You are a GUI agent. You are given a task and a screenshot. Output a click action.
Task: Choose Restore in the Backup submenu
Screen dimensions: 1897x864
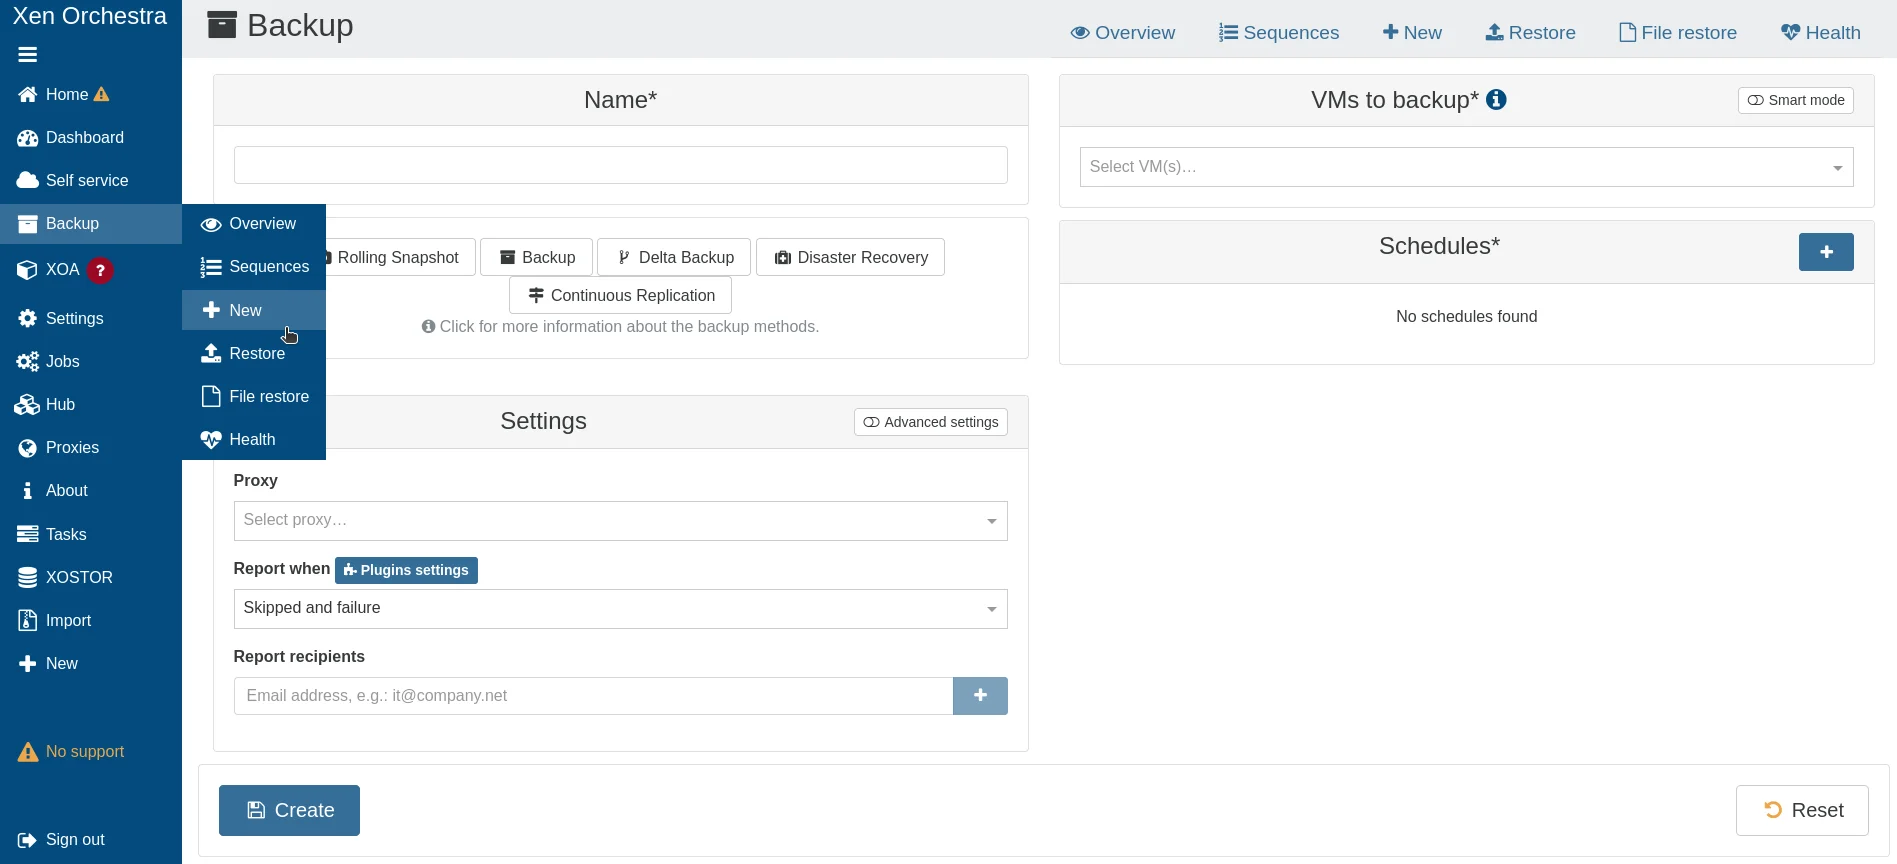tap(254, 354)
